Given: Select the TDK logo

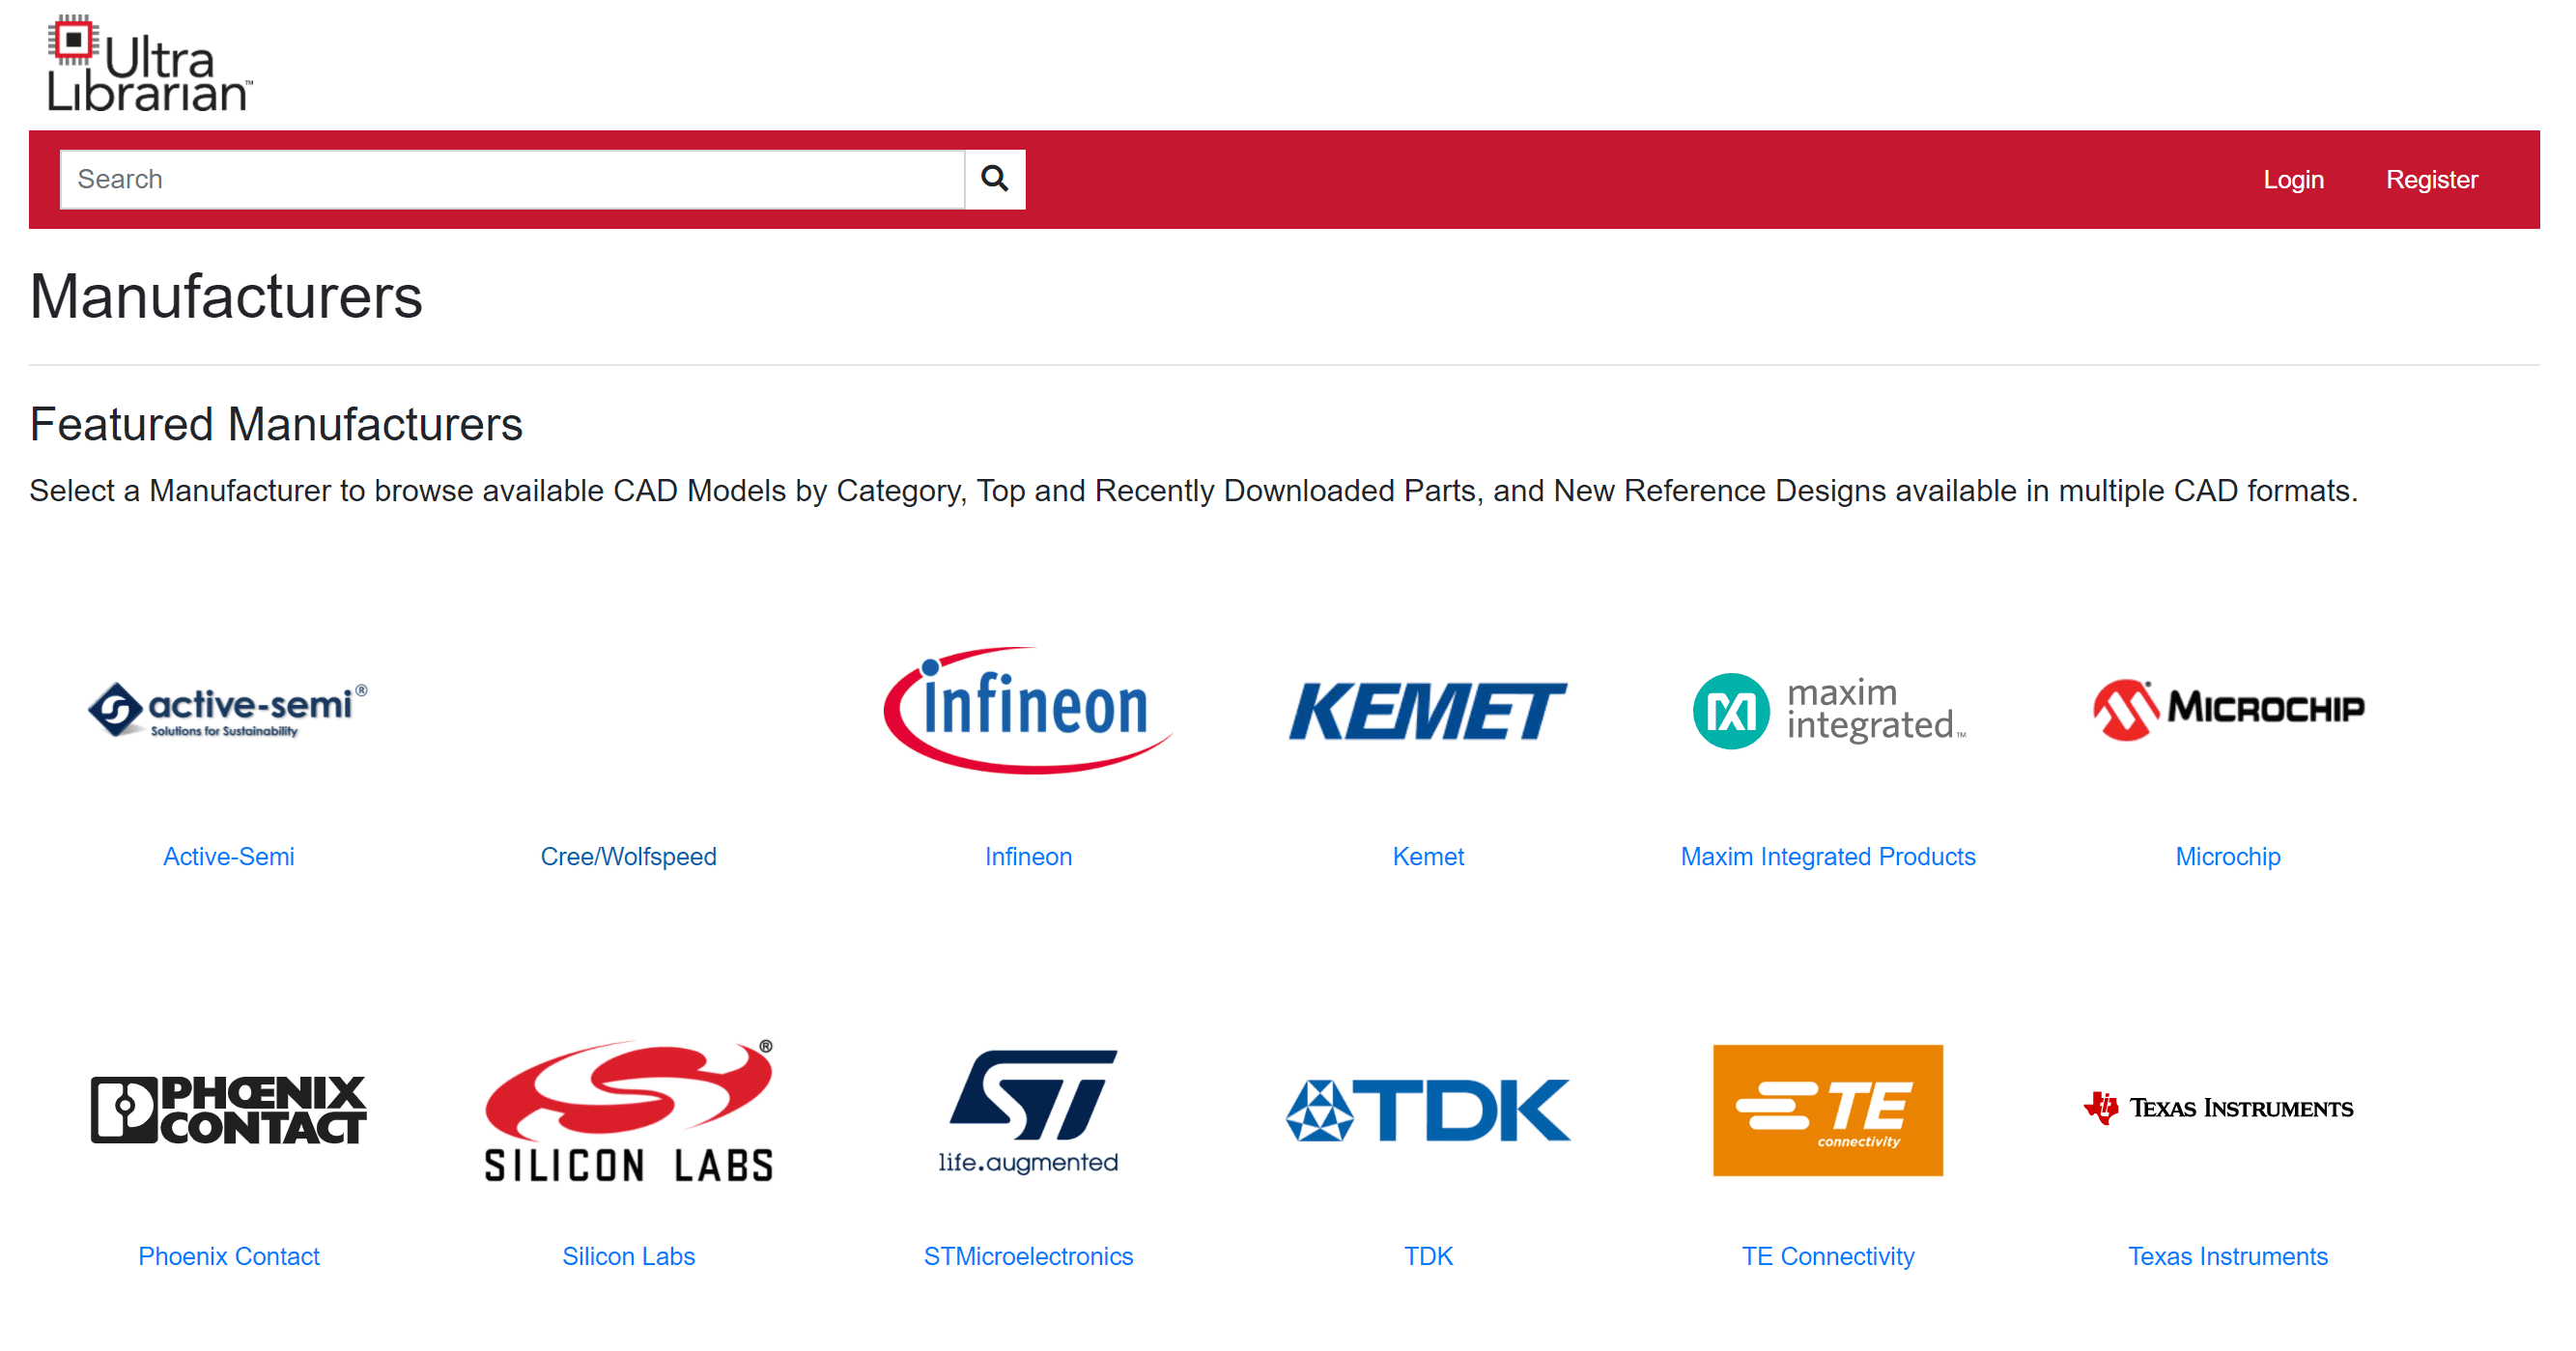Looking at the screenshot, I should tap(1428, 1109).
